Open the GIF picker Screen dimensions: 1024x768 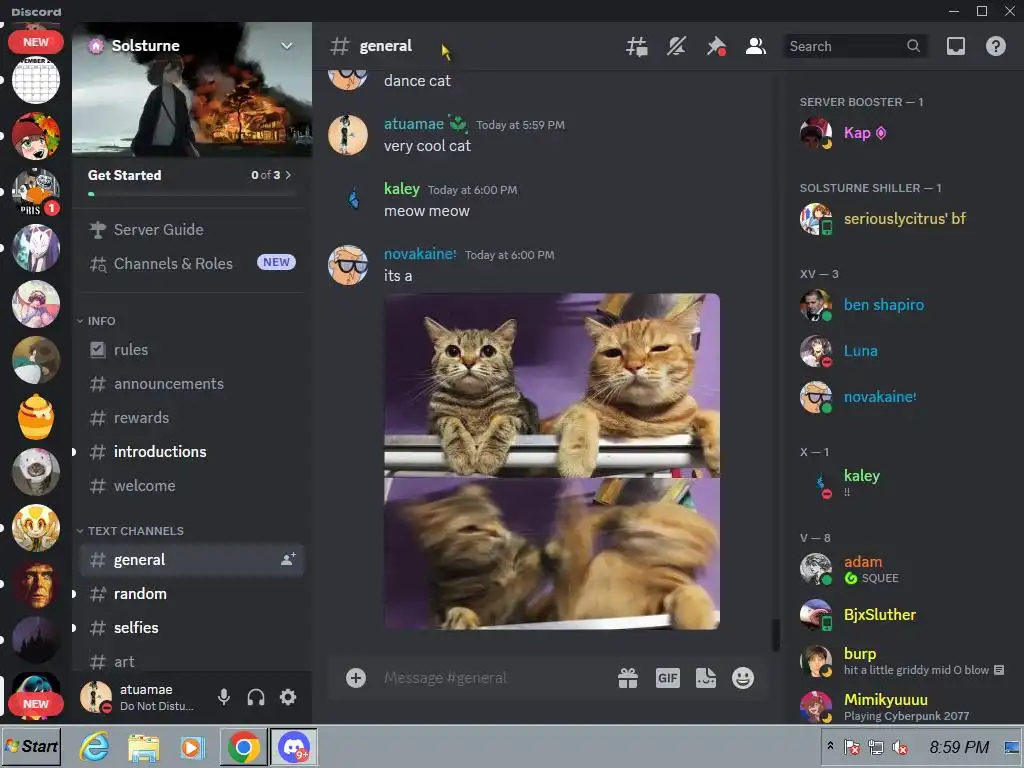pos(667,679)
